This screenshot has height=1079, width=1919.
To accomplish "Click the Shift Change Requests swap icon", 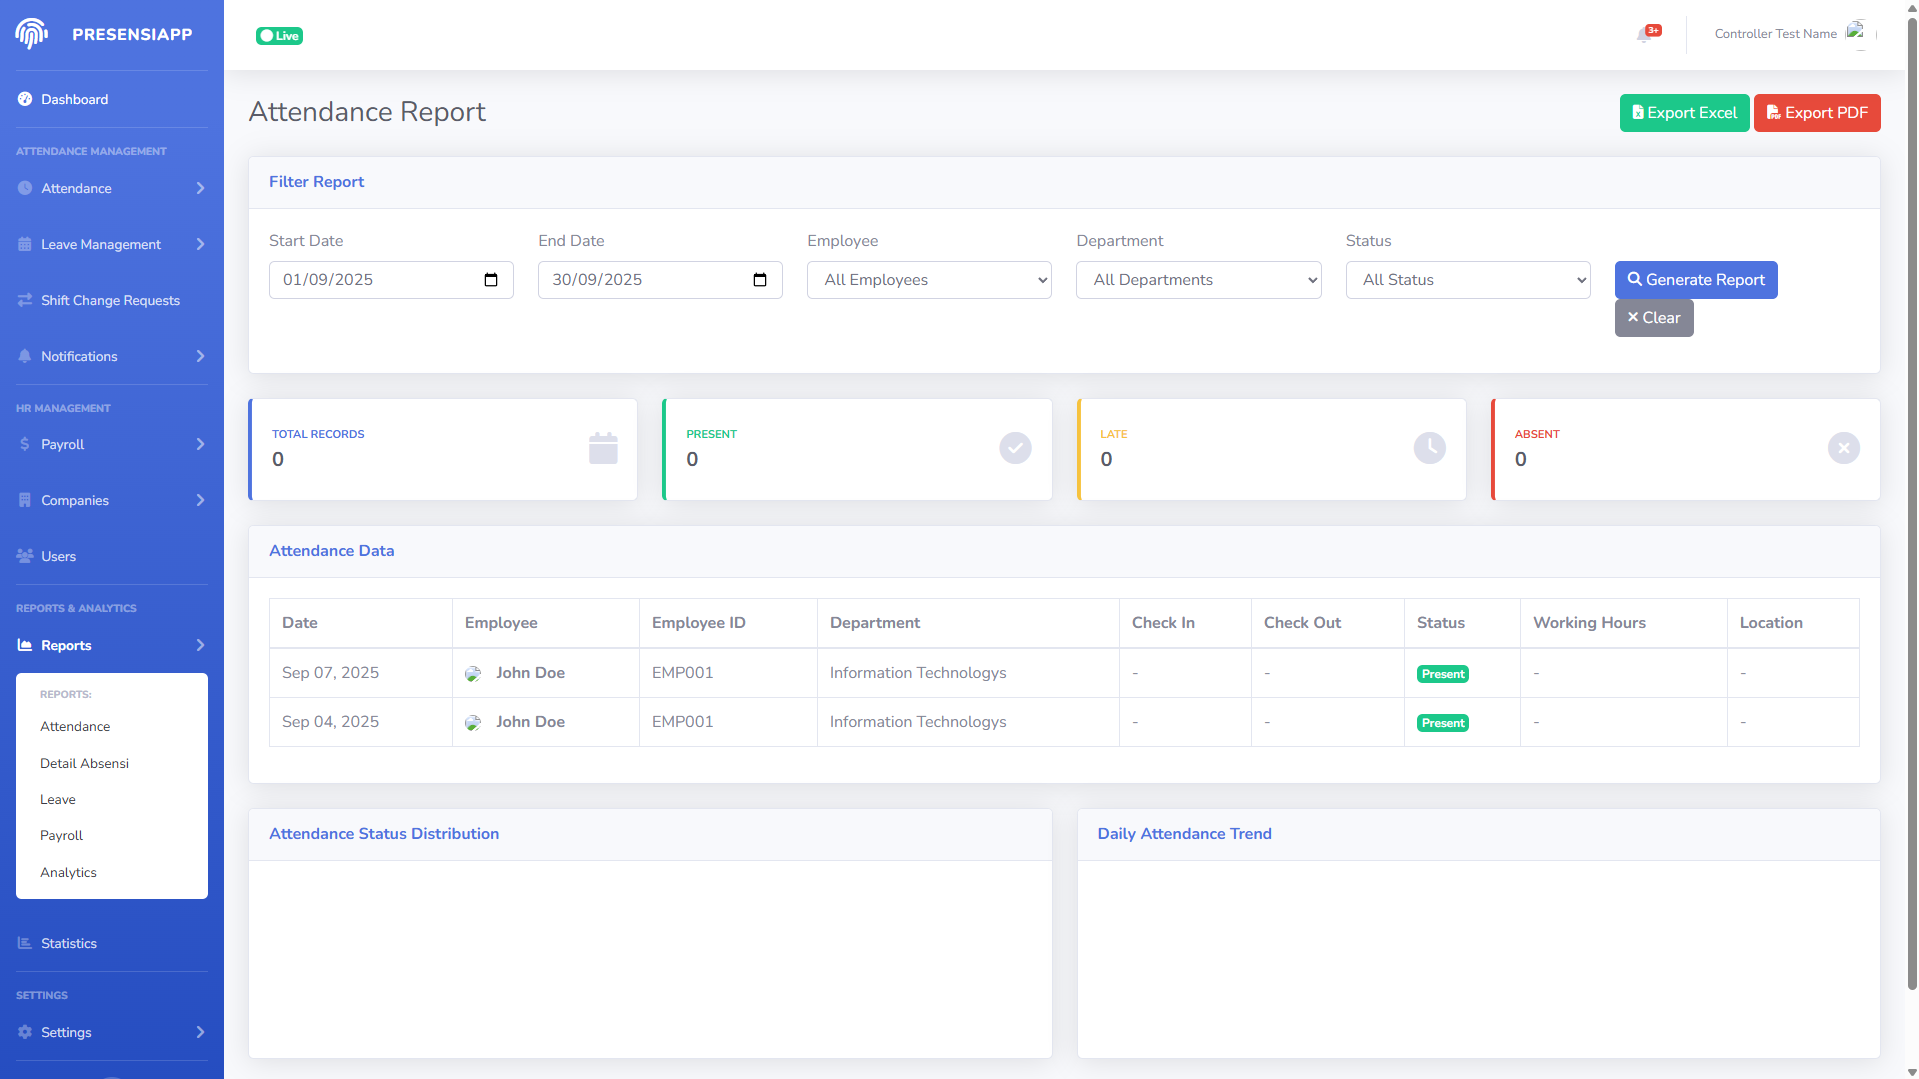I will [x=25, y=300].
